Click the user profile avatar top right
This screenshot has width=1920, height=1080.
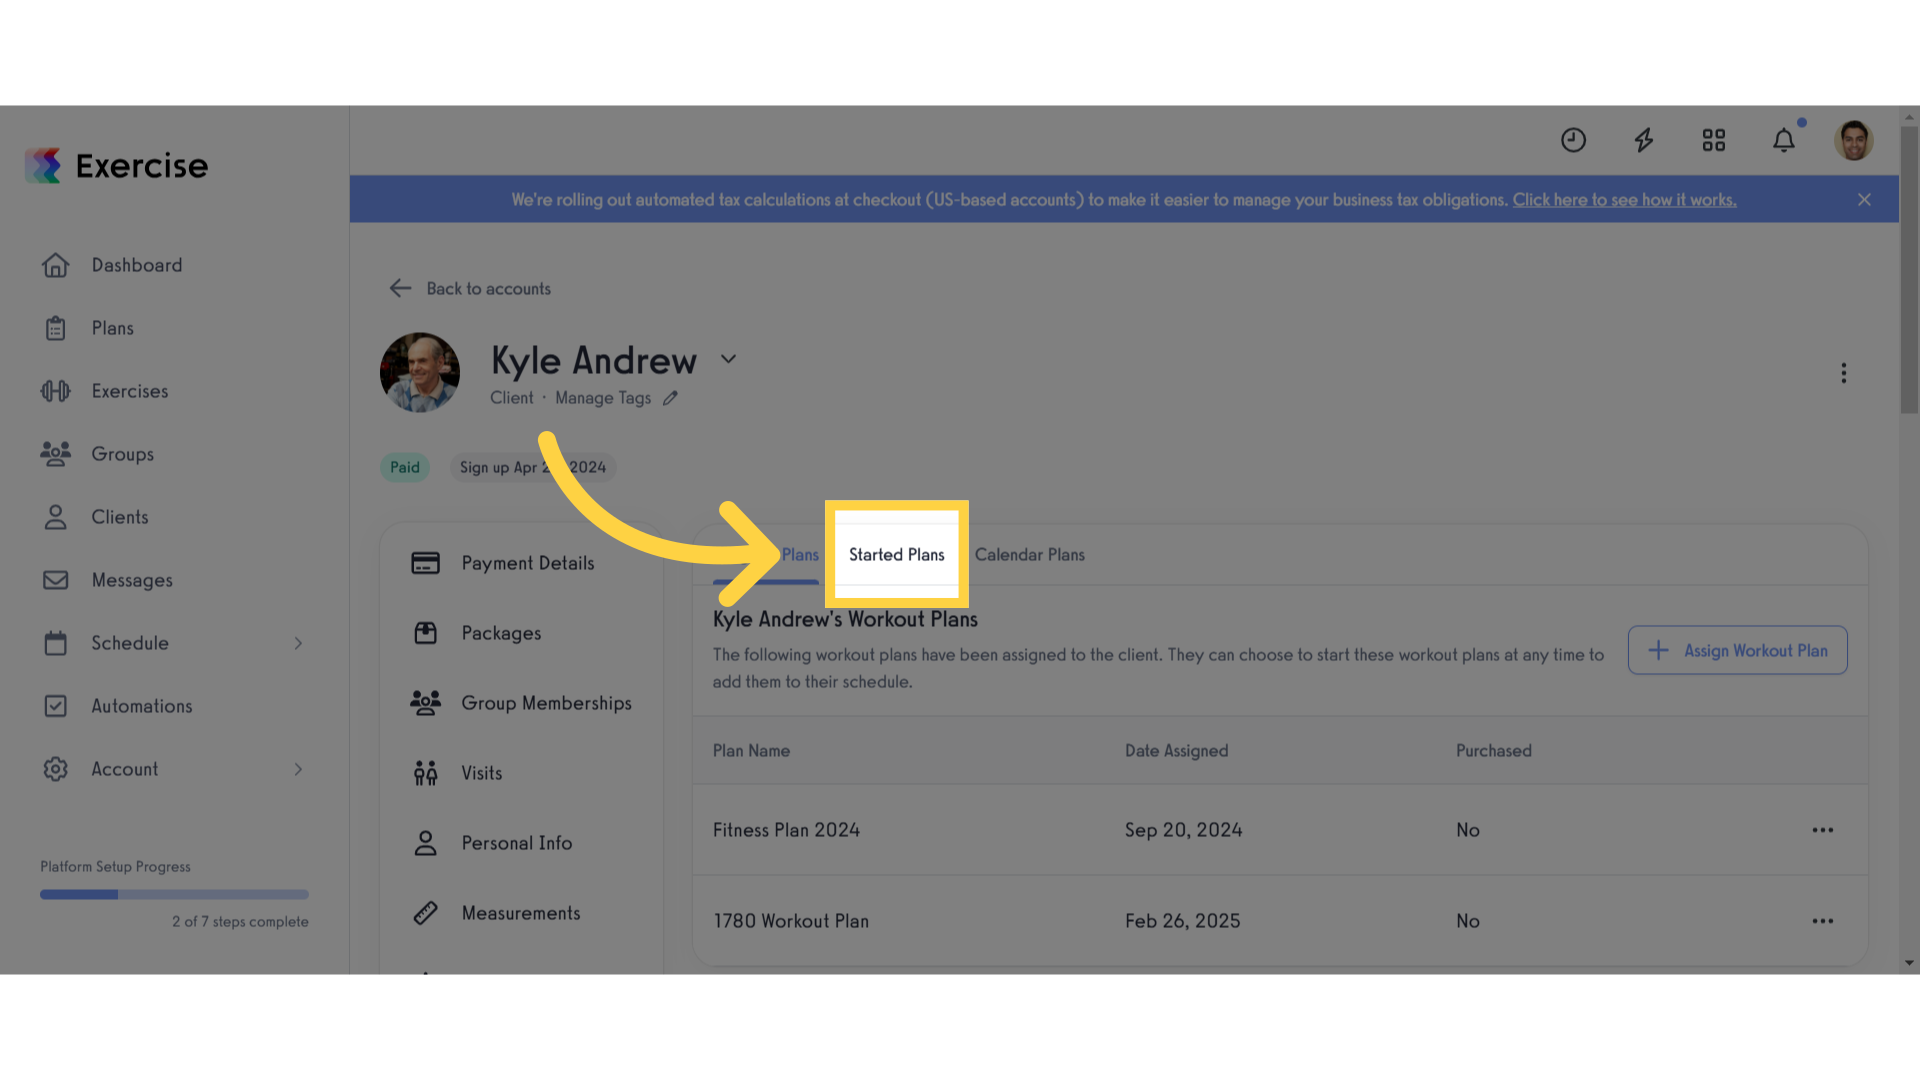click(1853, 140)
